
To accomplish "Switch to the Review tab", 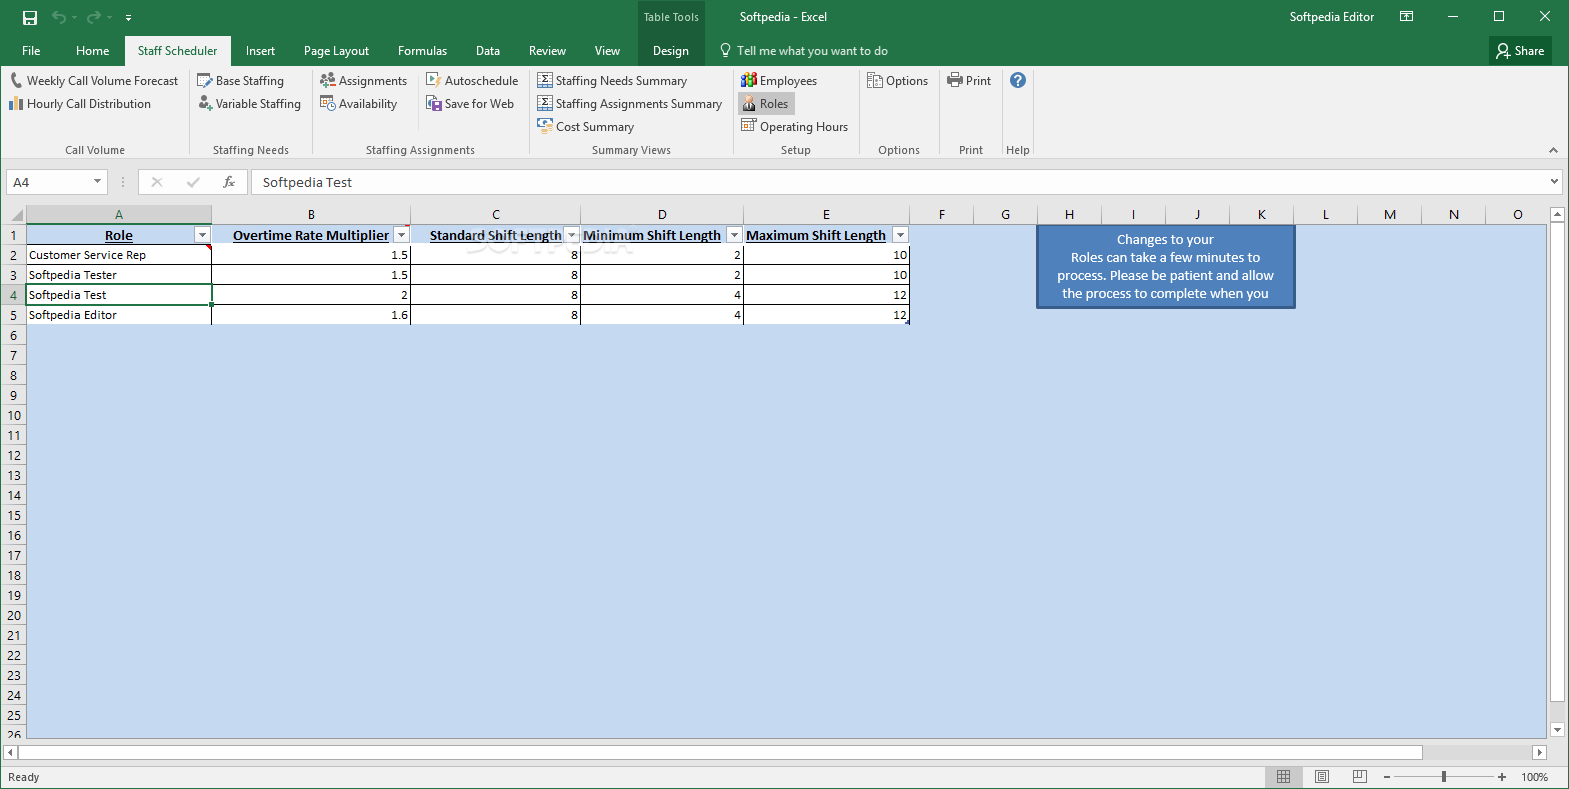I will (x=547, y=51).
